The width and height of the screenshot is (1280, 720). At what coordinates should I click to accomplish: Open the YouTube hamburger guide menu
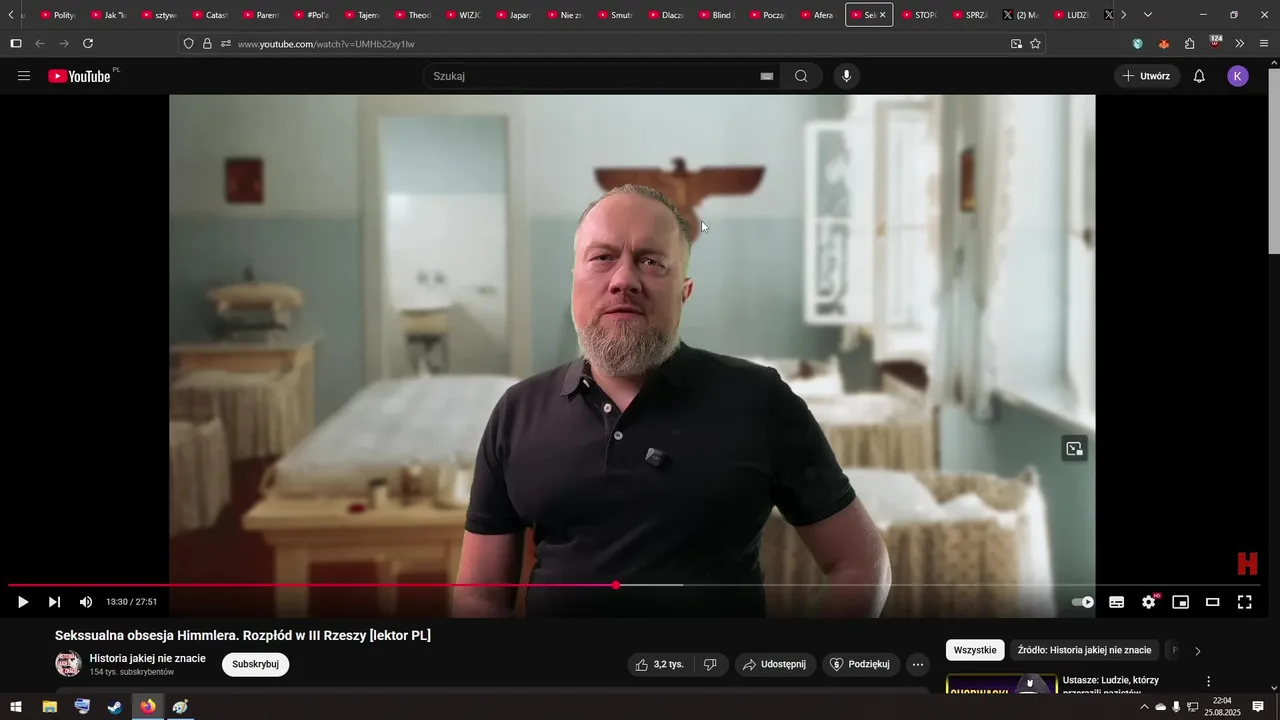[x=24, y=76]
